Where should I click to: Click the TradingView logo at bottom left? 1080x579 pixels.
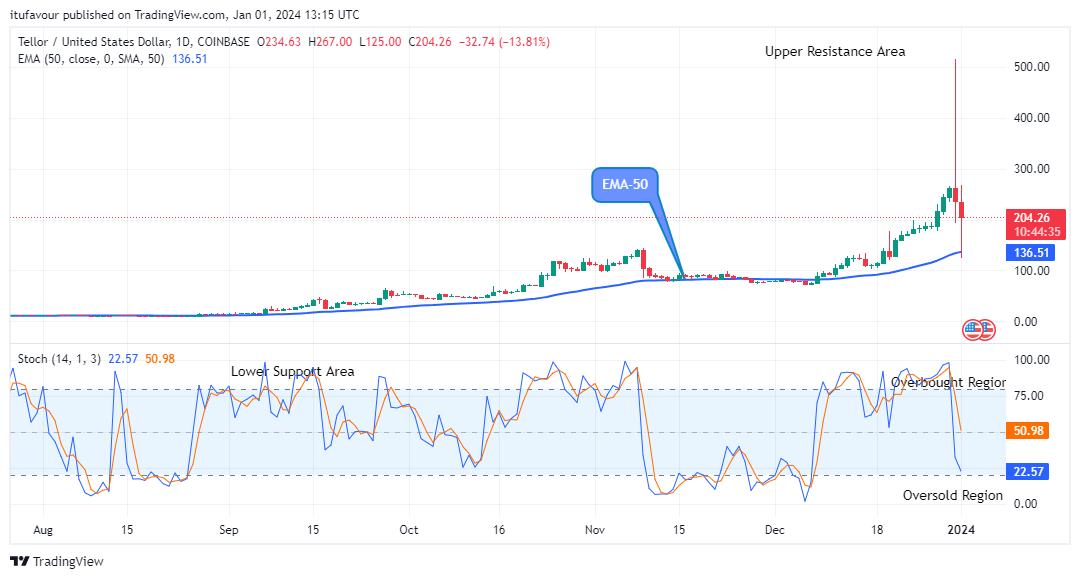[x=57, y=561]
